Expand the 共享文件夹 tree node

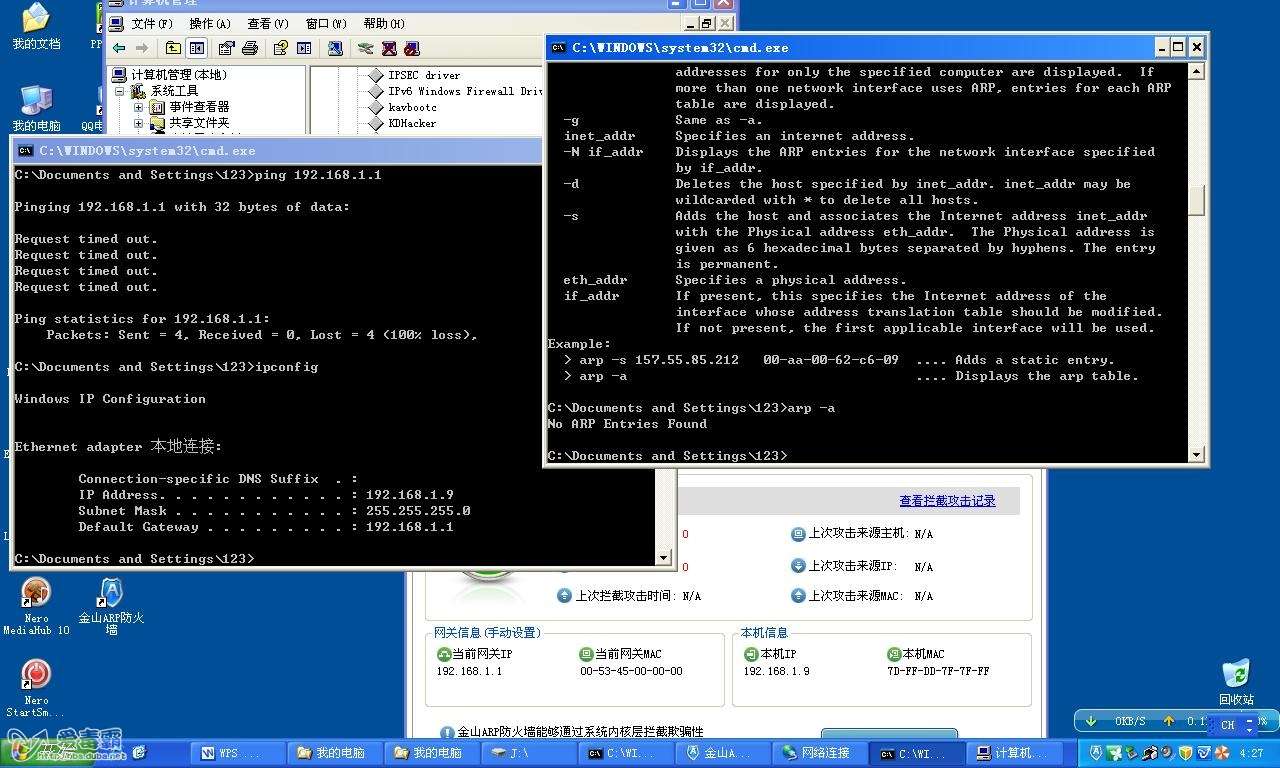[138, 123]
